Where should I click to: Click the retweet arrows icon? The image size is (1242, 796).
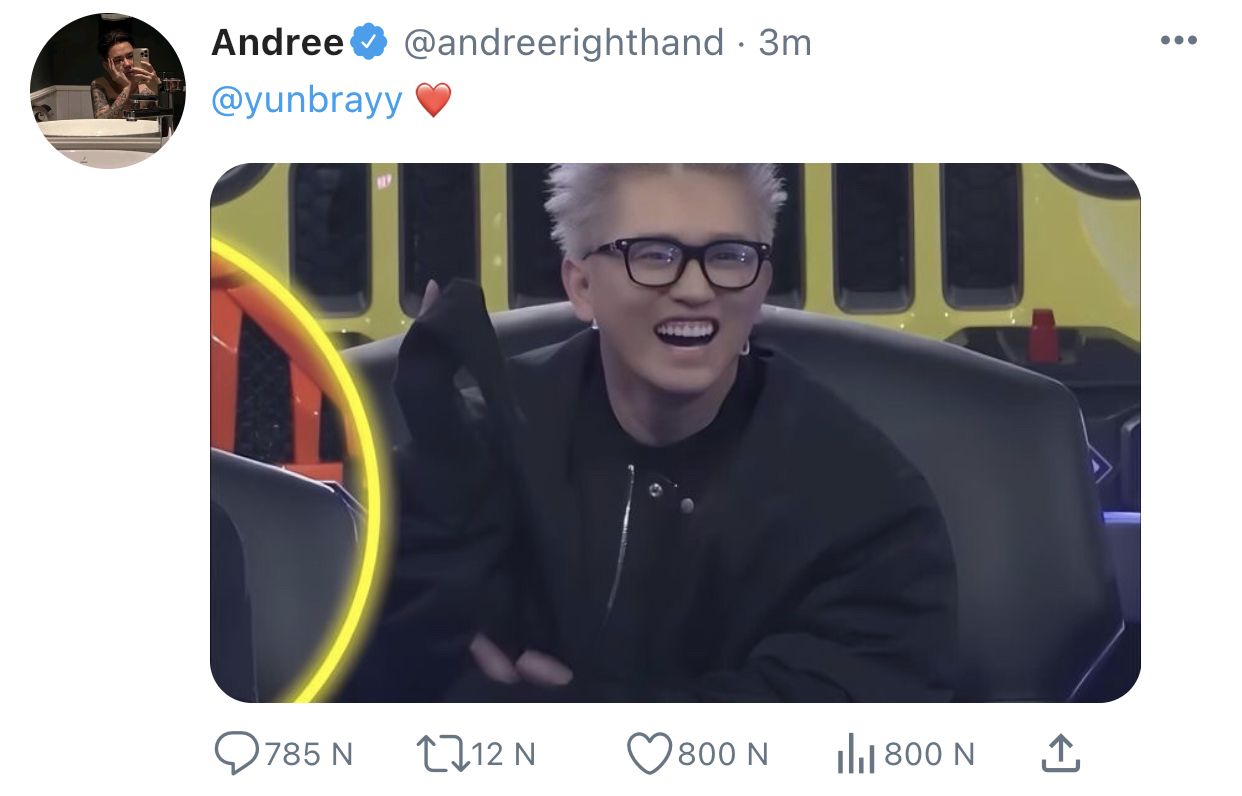pyautogui.click(x=441, y=754)
